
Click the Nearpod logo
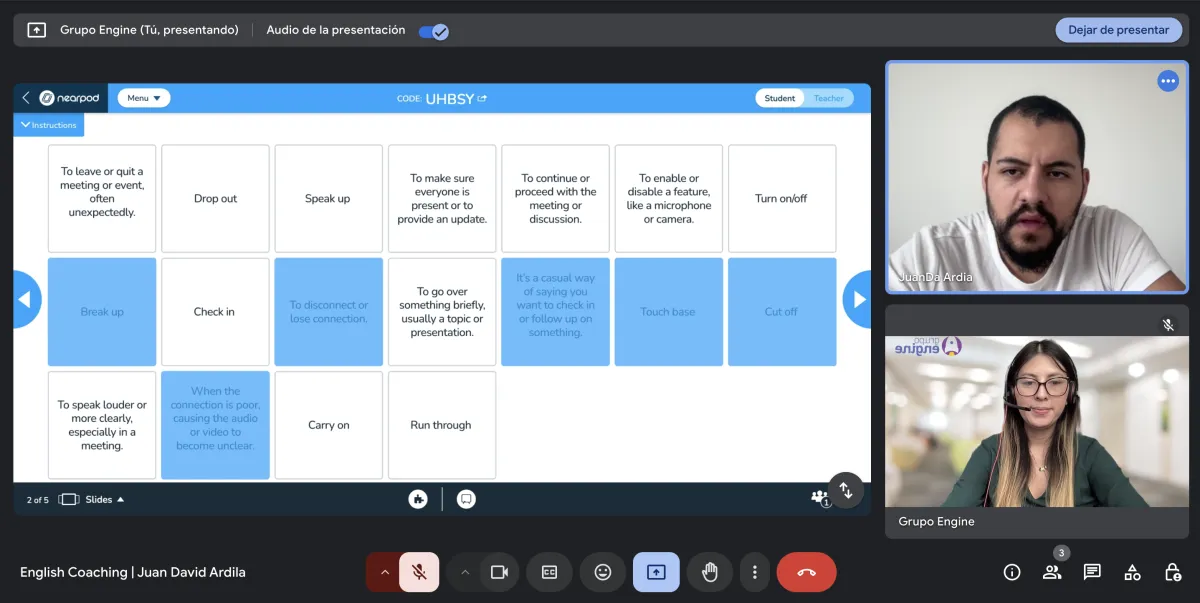[69, 98]
